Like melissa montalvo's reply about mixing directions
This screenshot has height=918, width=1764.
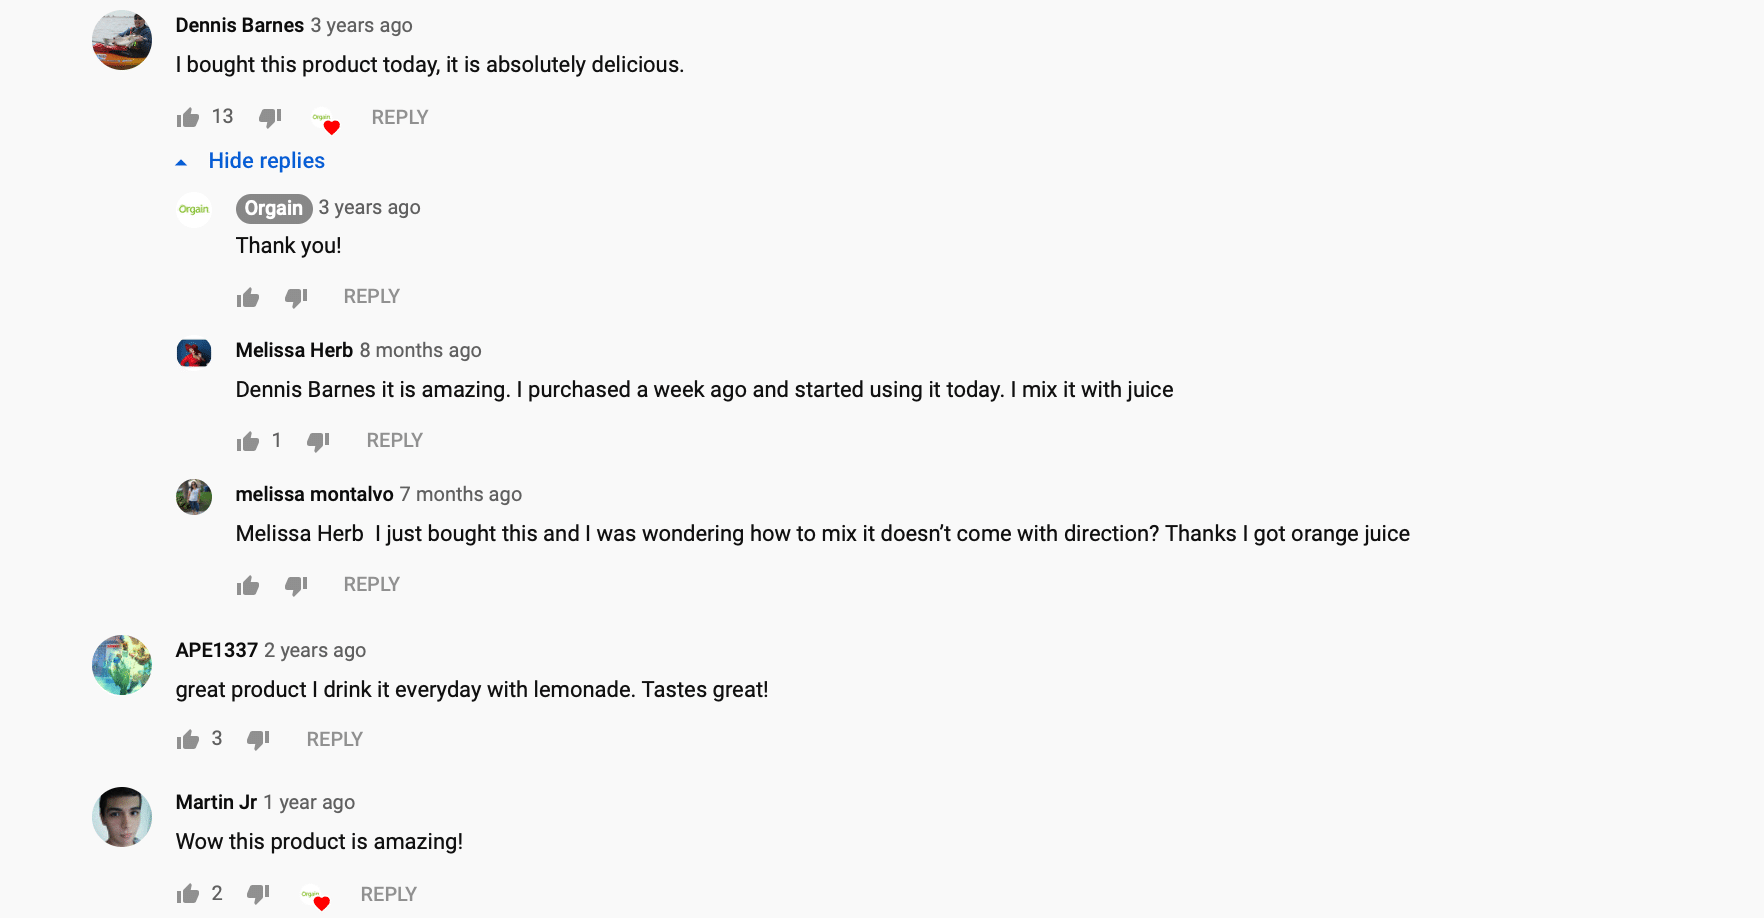tap(247, 585)
